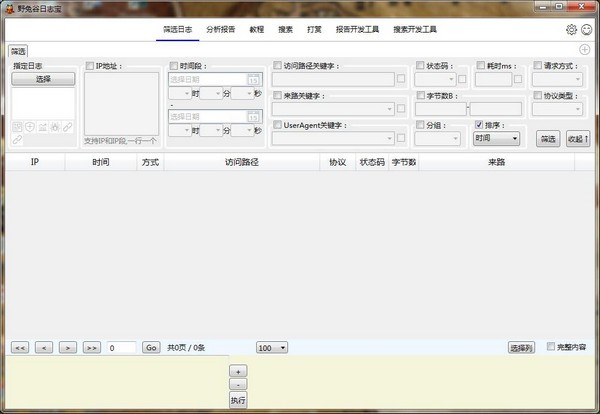Image resolution: width=600 pixels, height=414 pixels.
Task: Enable the 分组 checkbox
Action: [420, 125]
